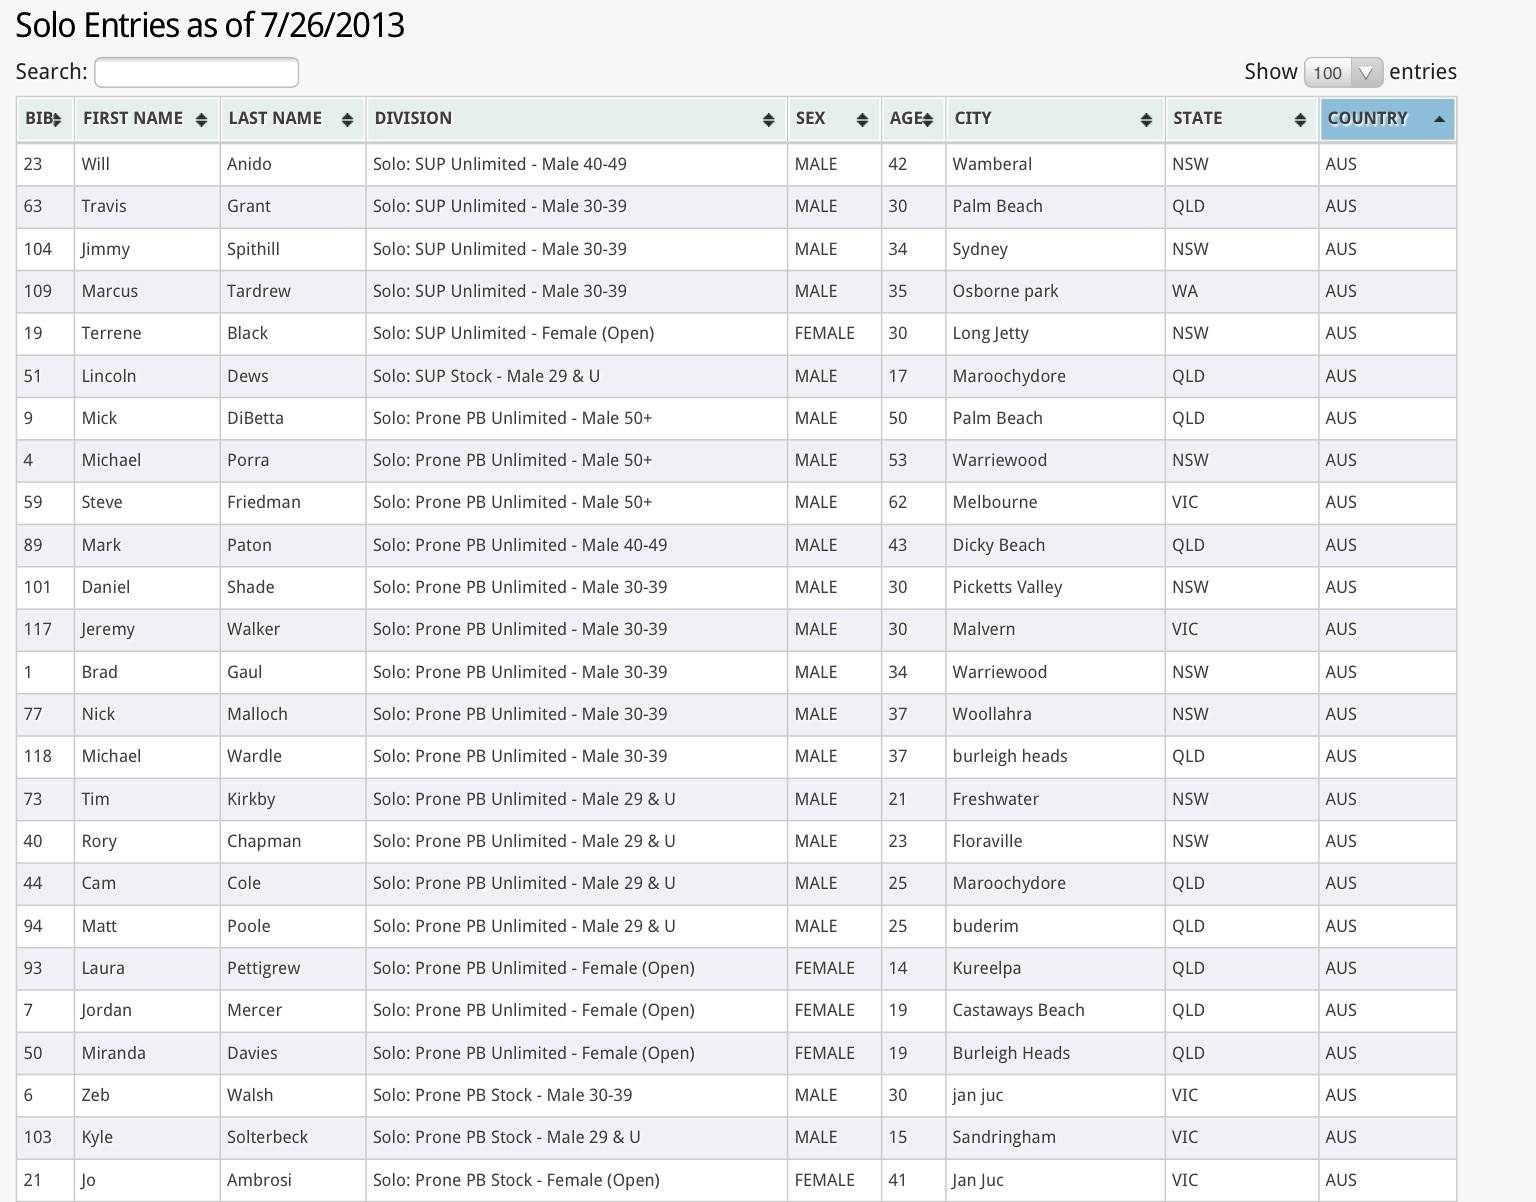The width and height of the screenshot is (1536, 1202).
Task: Select Laura Pettigrew's first name cell
Action: coord(103,968)
